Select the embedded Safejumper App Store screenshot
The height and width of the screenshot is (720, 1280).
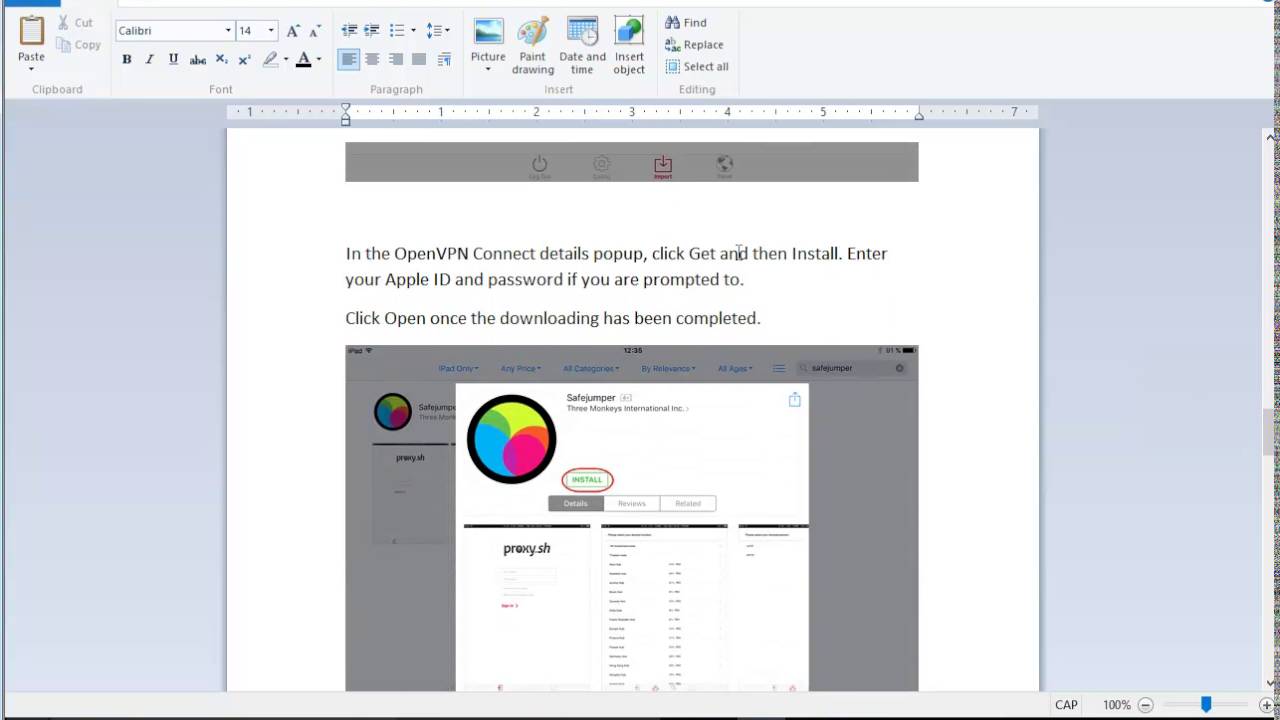632,518
